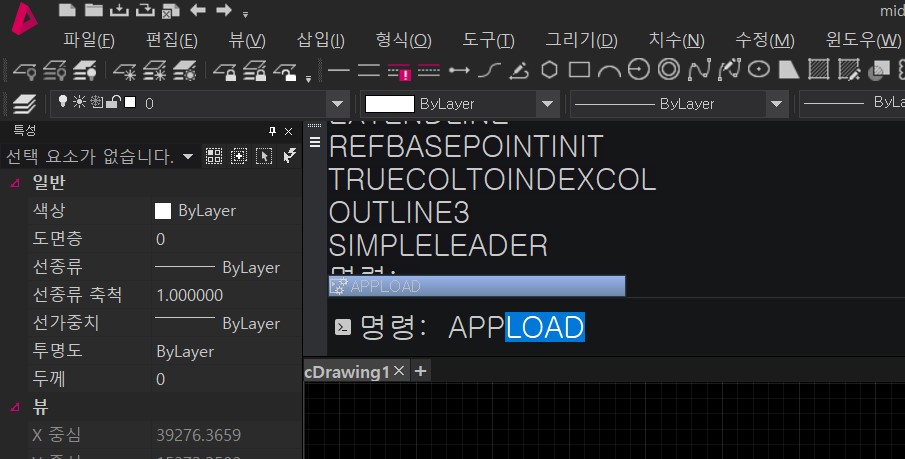Click the command window hamburger menu icon
The width and height of the screenshot is (905, 459).
tap(315, 142)
